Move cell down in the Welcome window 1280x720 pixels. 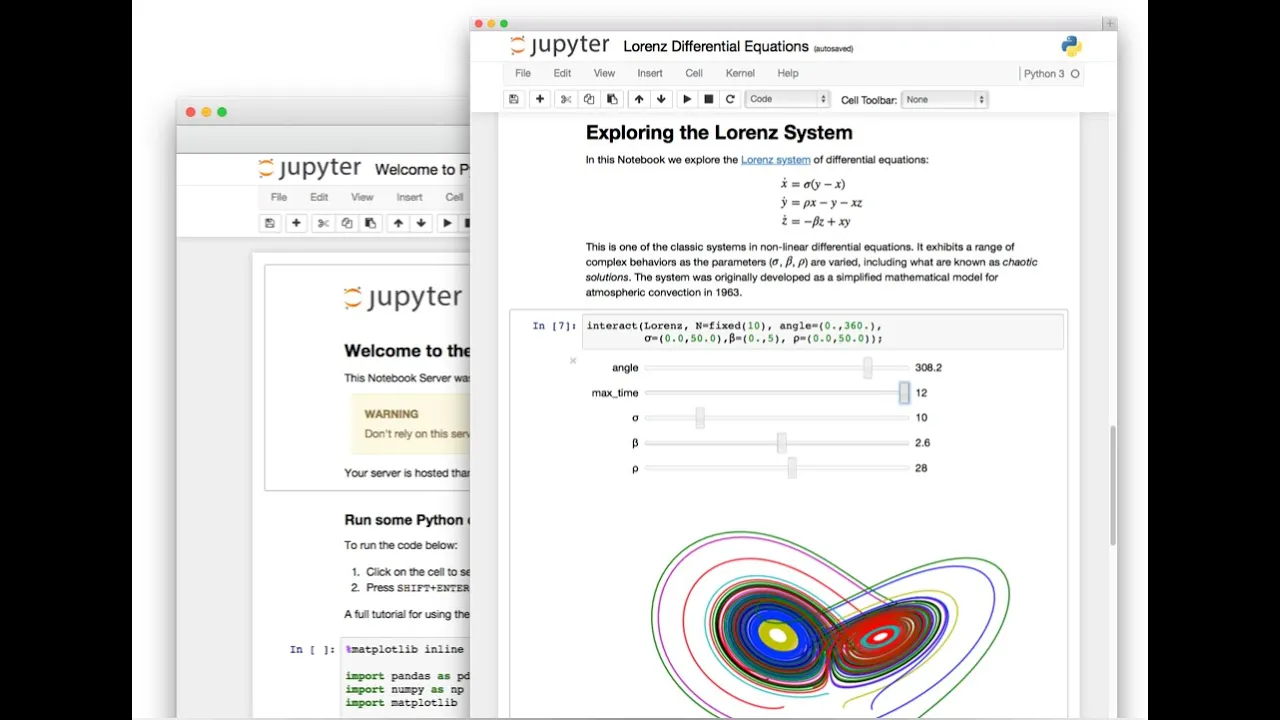[x=421, y=223]
